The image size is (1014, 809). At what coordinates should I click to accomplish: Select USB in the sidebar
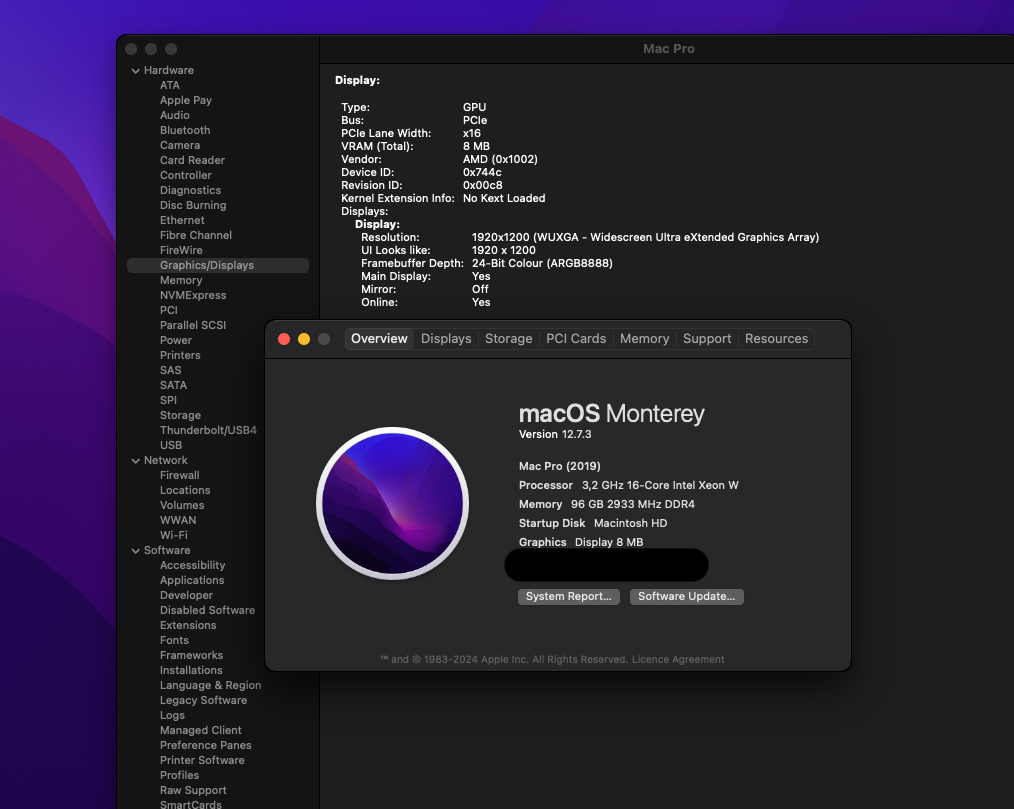pyautogui.click(x=171, y=445)
